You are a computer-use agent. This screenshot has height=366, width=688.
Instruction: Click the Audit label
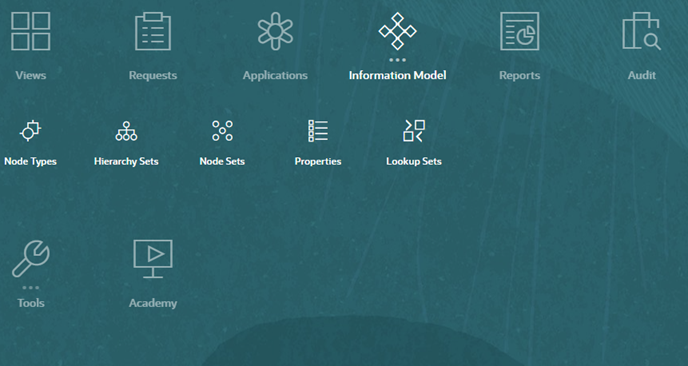click(x=642, y=75)
